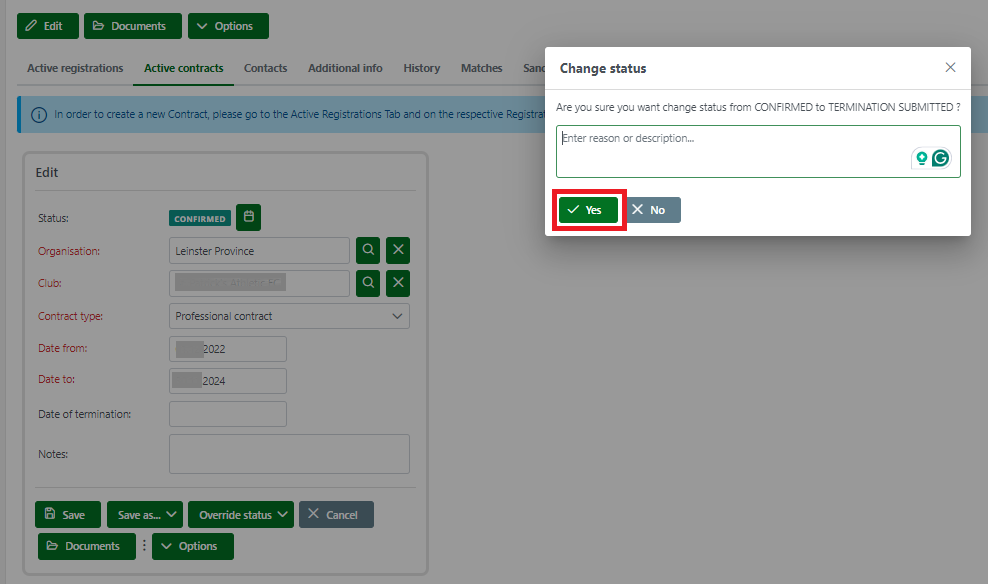
Task: Open the Override status dropdown
Action: 240,514
